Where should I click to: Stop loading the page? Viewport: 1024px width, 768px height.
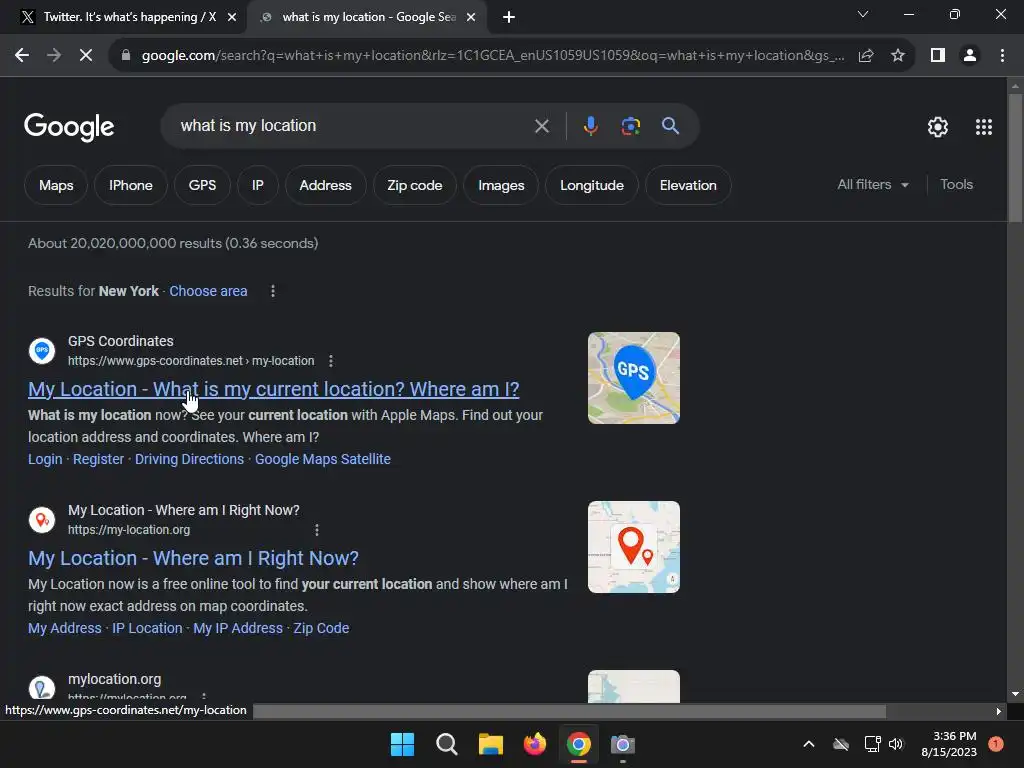click(x=86, y=56)
